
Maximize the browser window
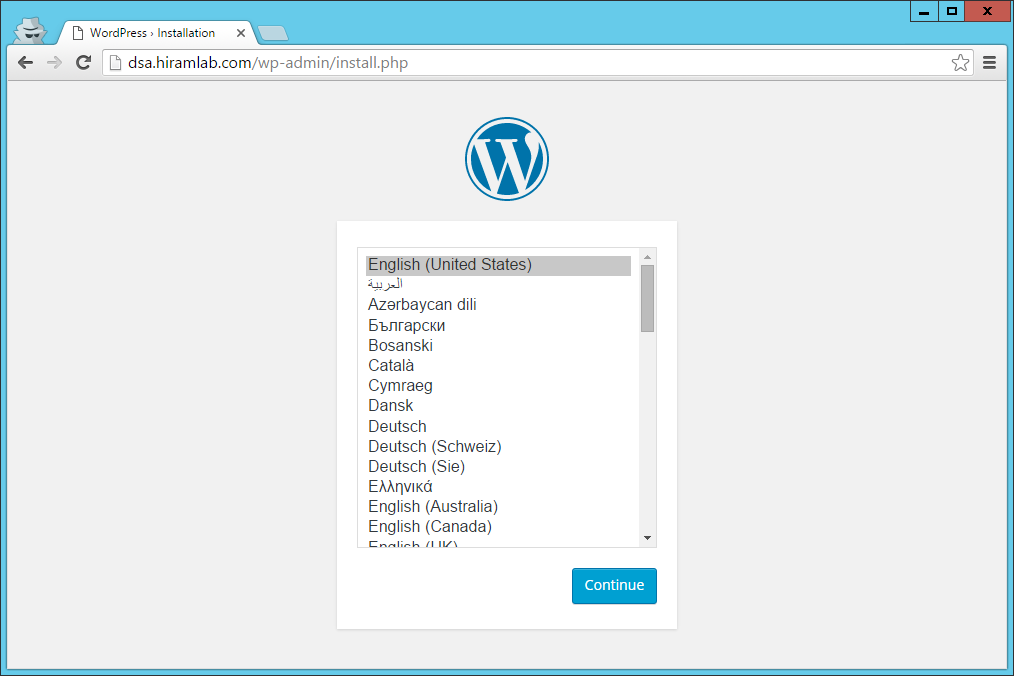[951, 11]
